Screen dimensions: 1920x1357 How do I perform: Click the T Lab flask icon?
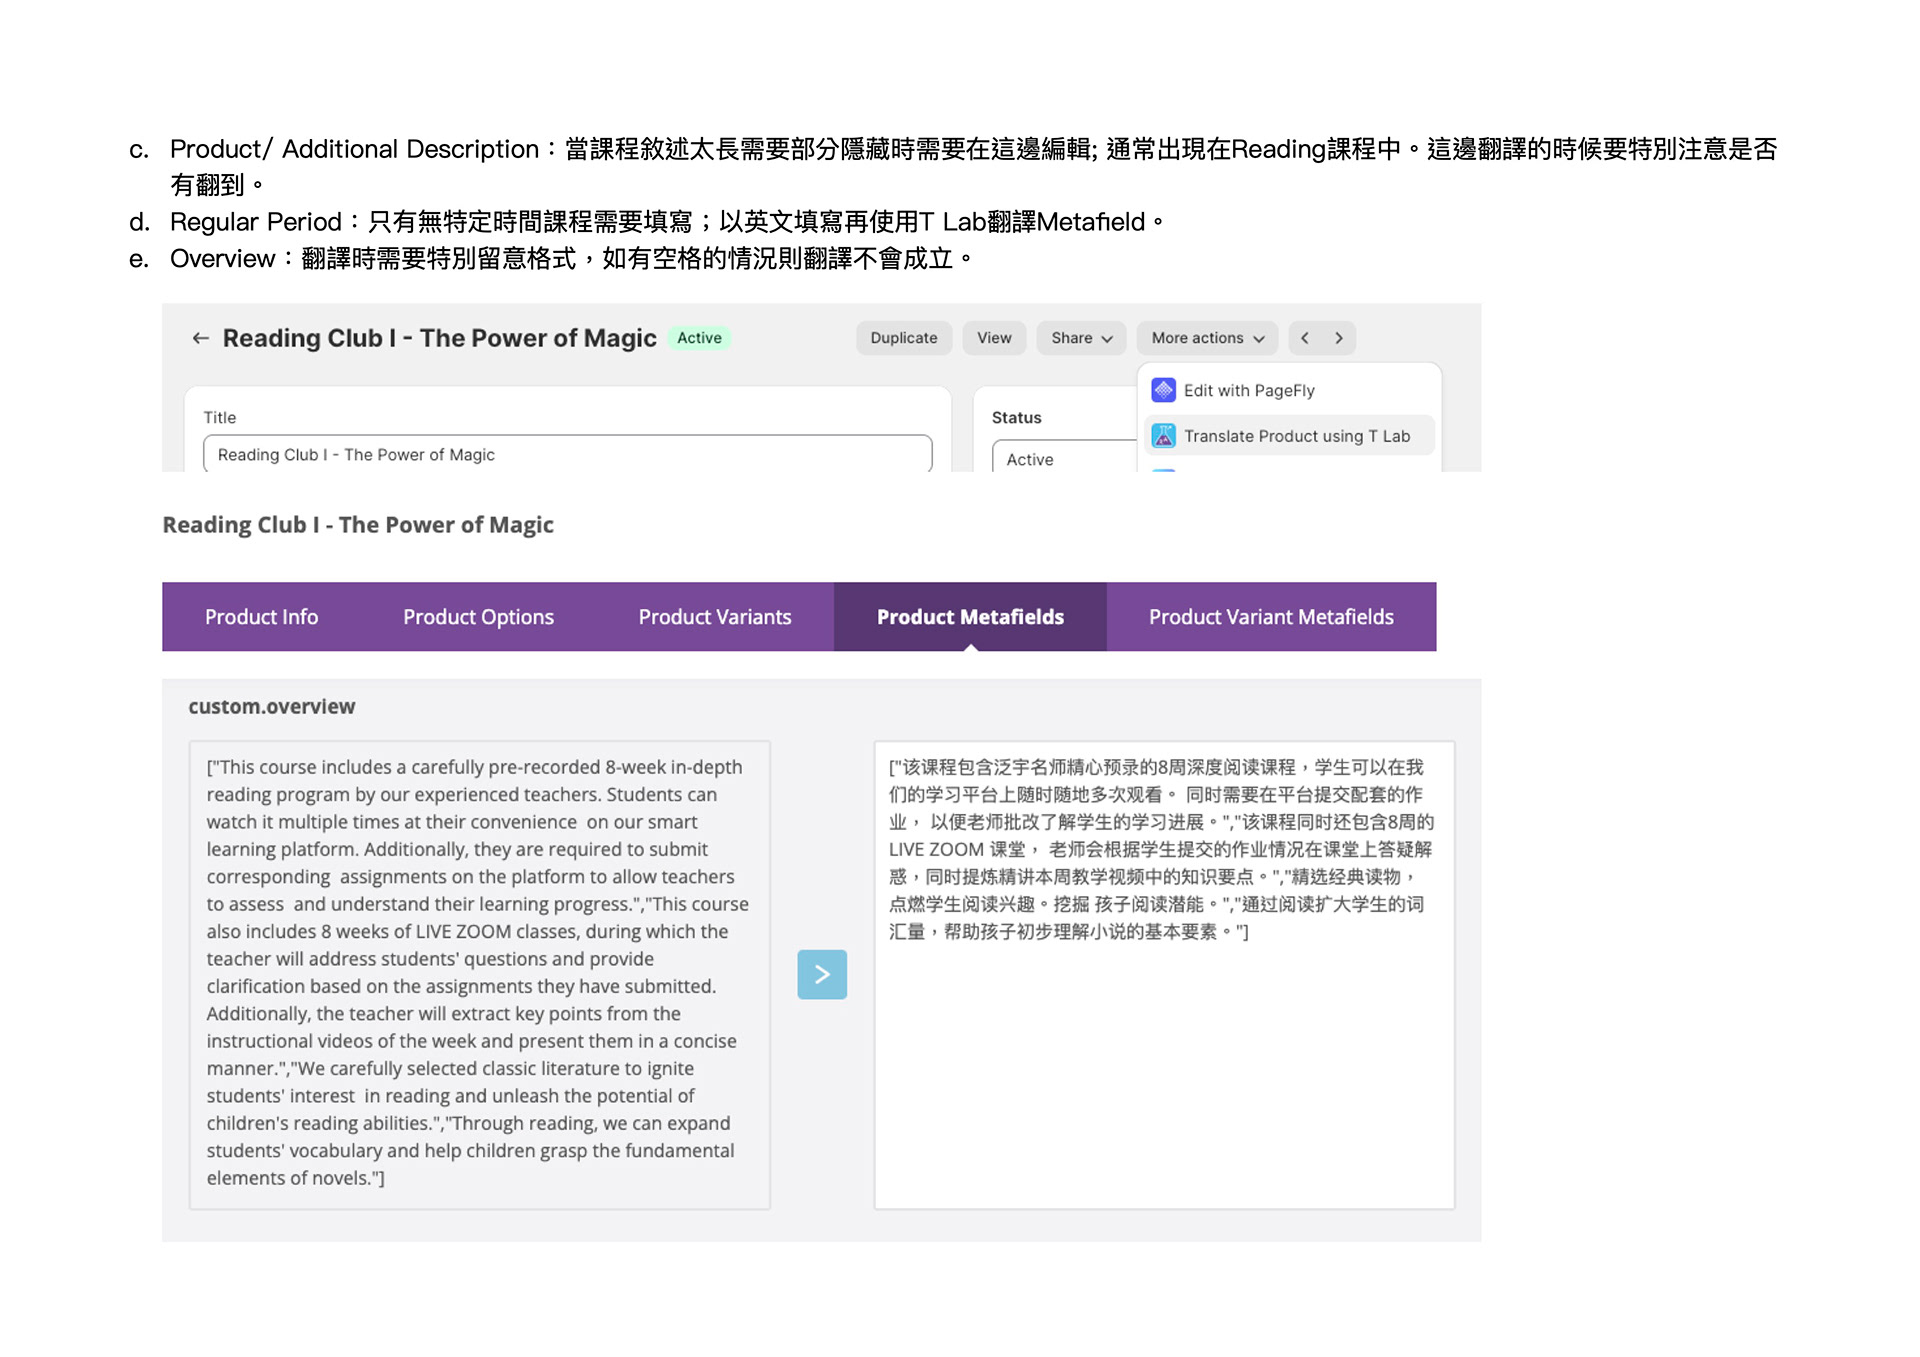pos(1163,436)
